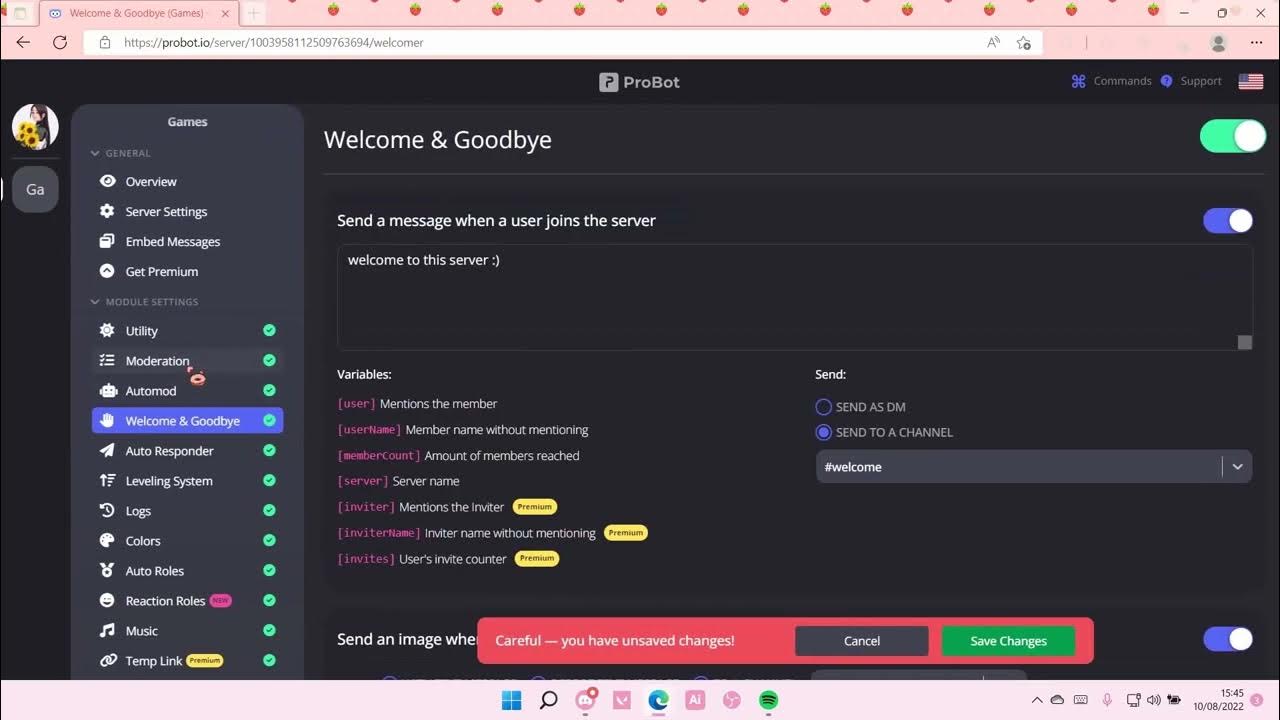Click the [user] variable text
Image resolution: width=1280 pixels, height=720 pixels.
(357, 404)
